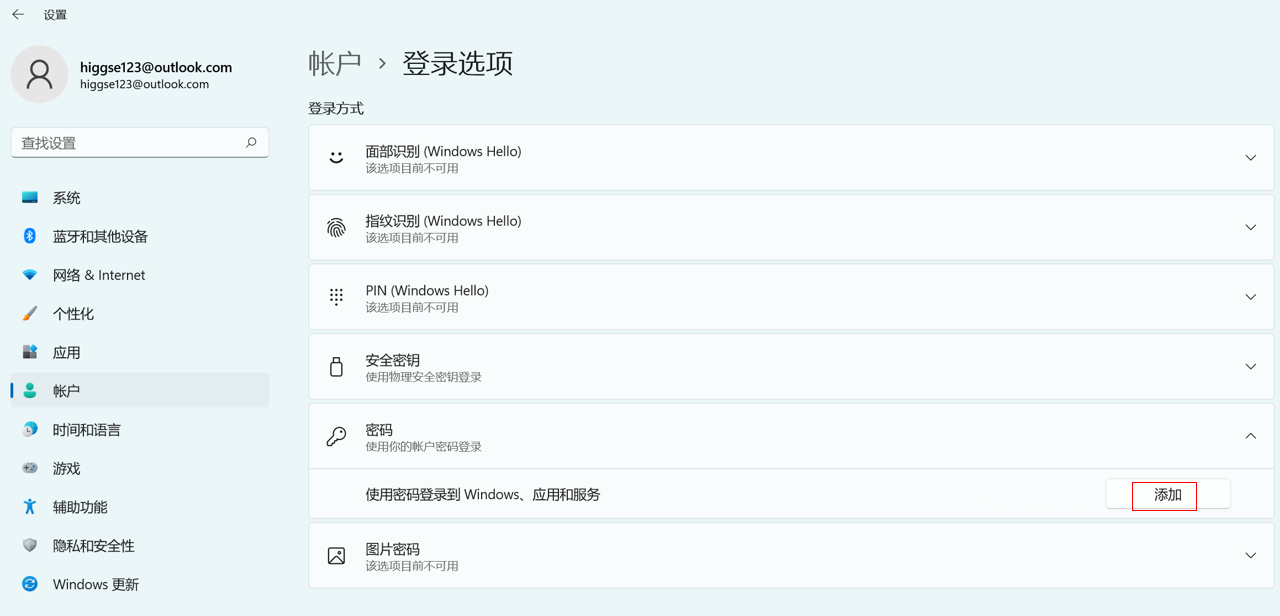The height and width of the screenshot is (616, 1280).
Task: Click the 个性化 paintbrush icon
Action: 30,313
